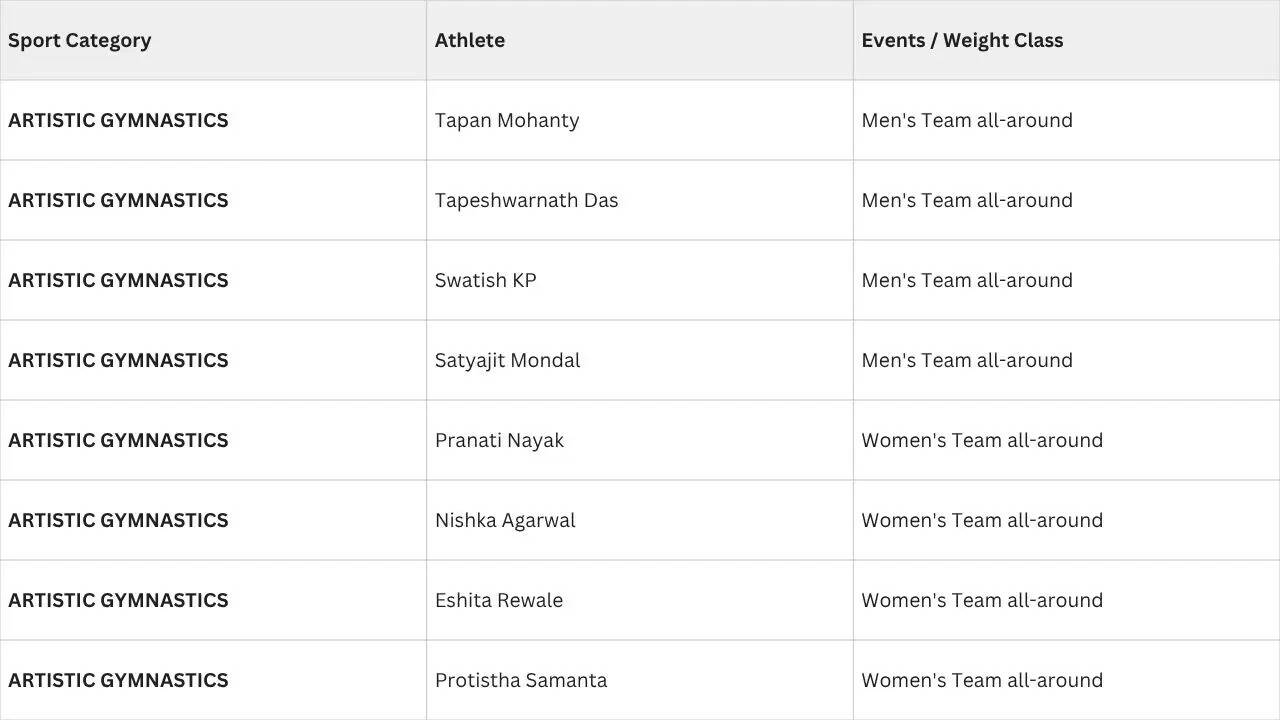1280x720 pixels.
Task: Click Men's Team all-around in Swatish KP row
Action: [967, 280]
